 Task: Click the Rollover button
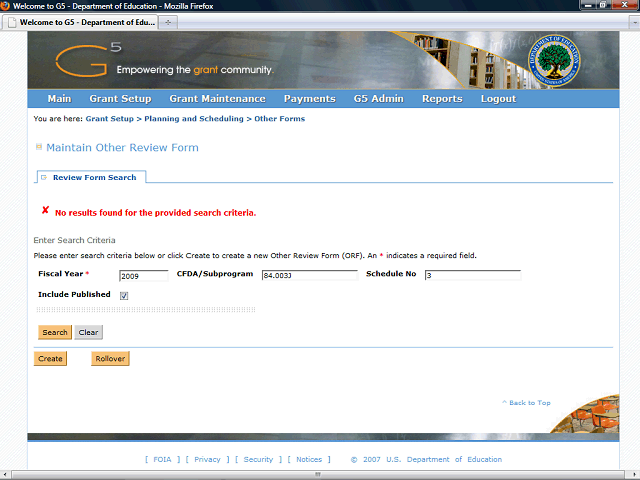tap(110, 358)
